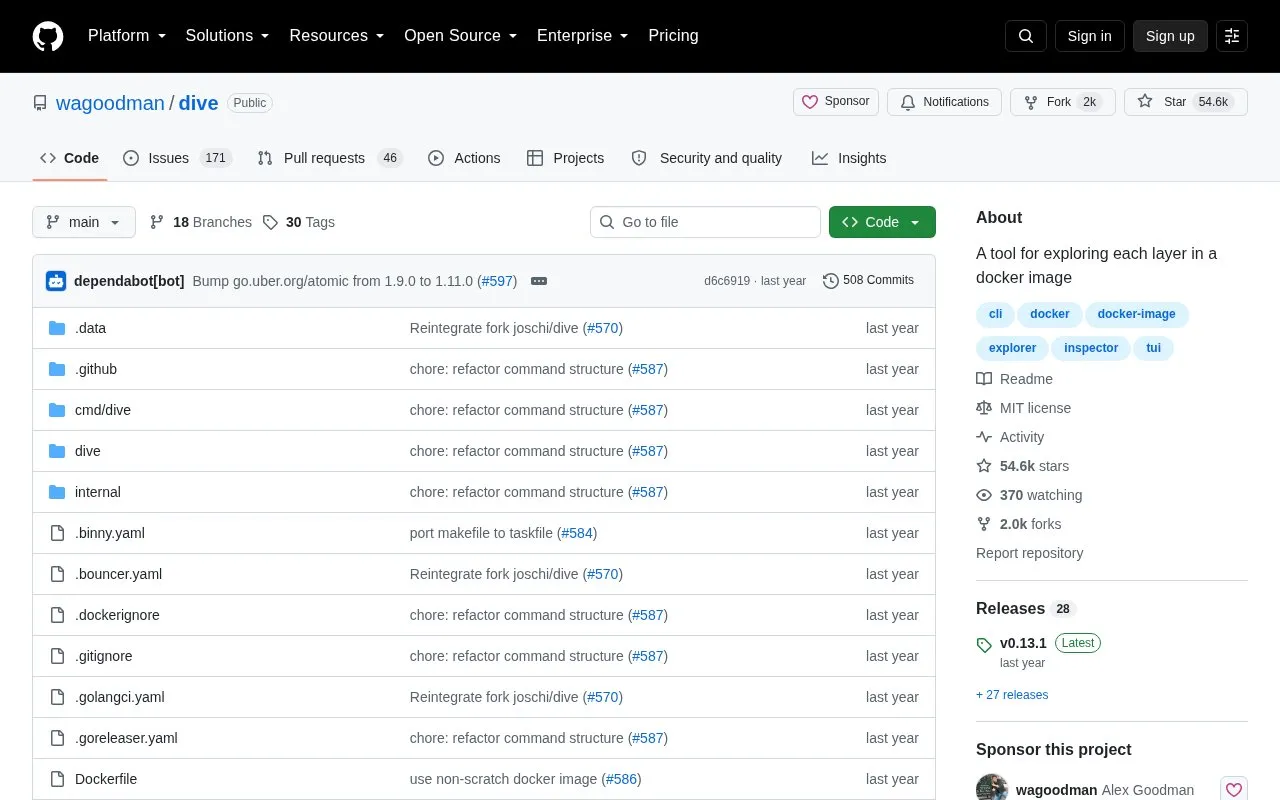Click the .data folder icon
1280x800 pixels.
(x=57, y=328)
